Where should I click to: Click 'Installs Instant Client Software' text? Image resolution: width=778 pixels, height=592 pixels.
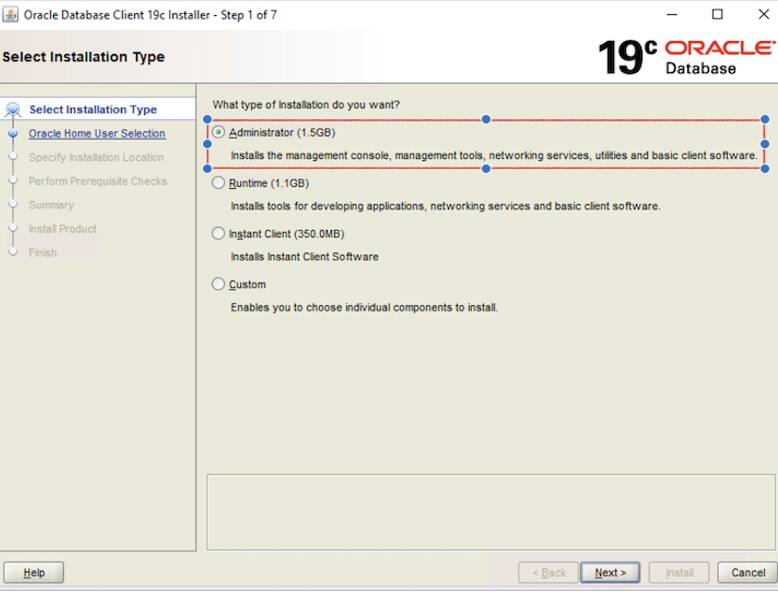click(x=305, y=257)
